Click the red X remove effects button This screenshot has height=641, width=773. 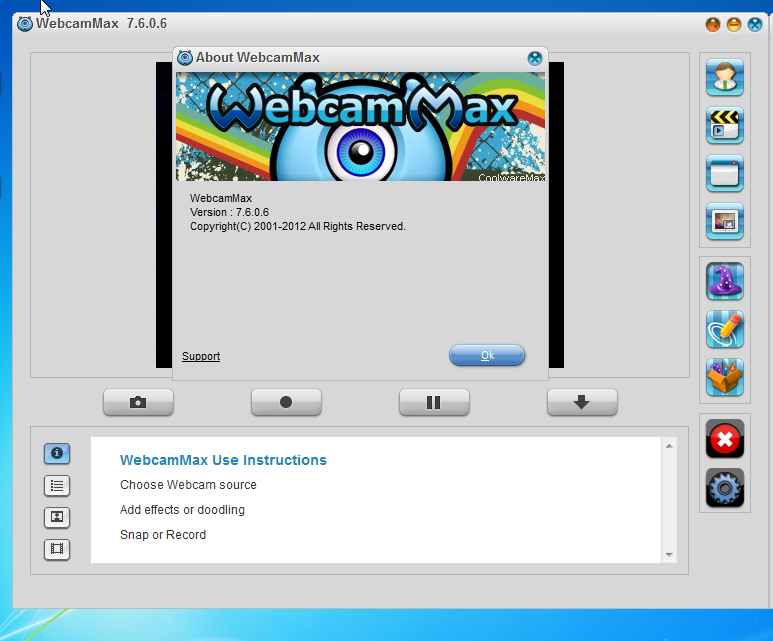tap(725, 438)
